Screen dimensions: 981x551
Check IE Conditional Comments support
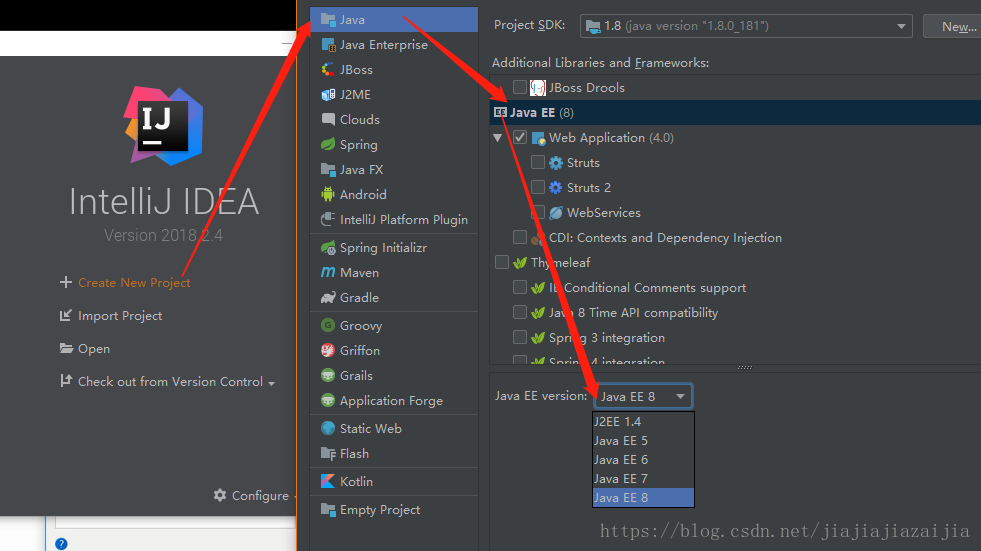(x=519, y=287)
